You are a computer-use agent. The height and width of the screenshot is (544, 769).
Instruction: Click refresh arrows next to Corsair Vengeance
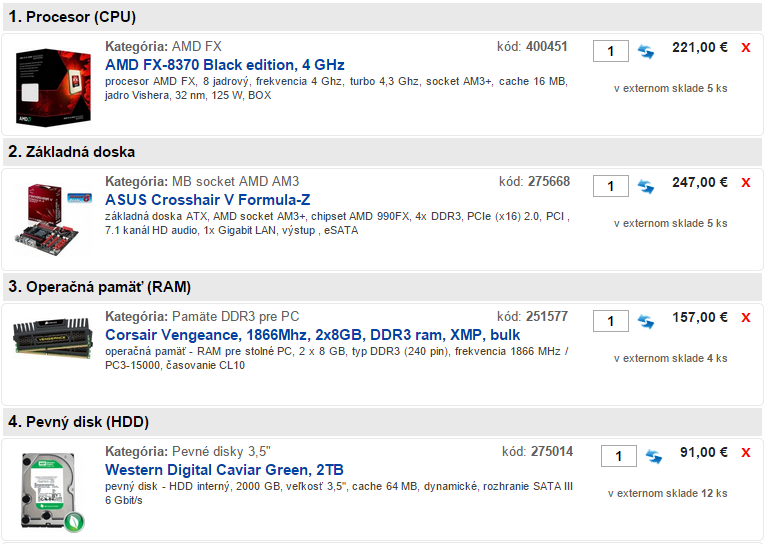[x=646, y=322]
